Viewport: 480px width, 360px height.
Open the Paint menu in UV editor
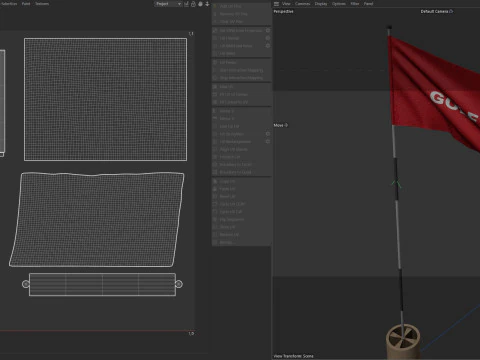coord(26,4)
